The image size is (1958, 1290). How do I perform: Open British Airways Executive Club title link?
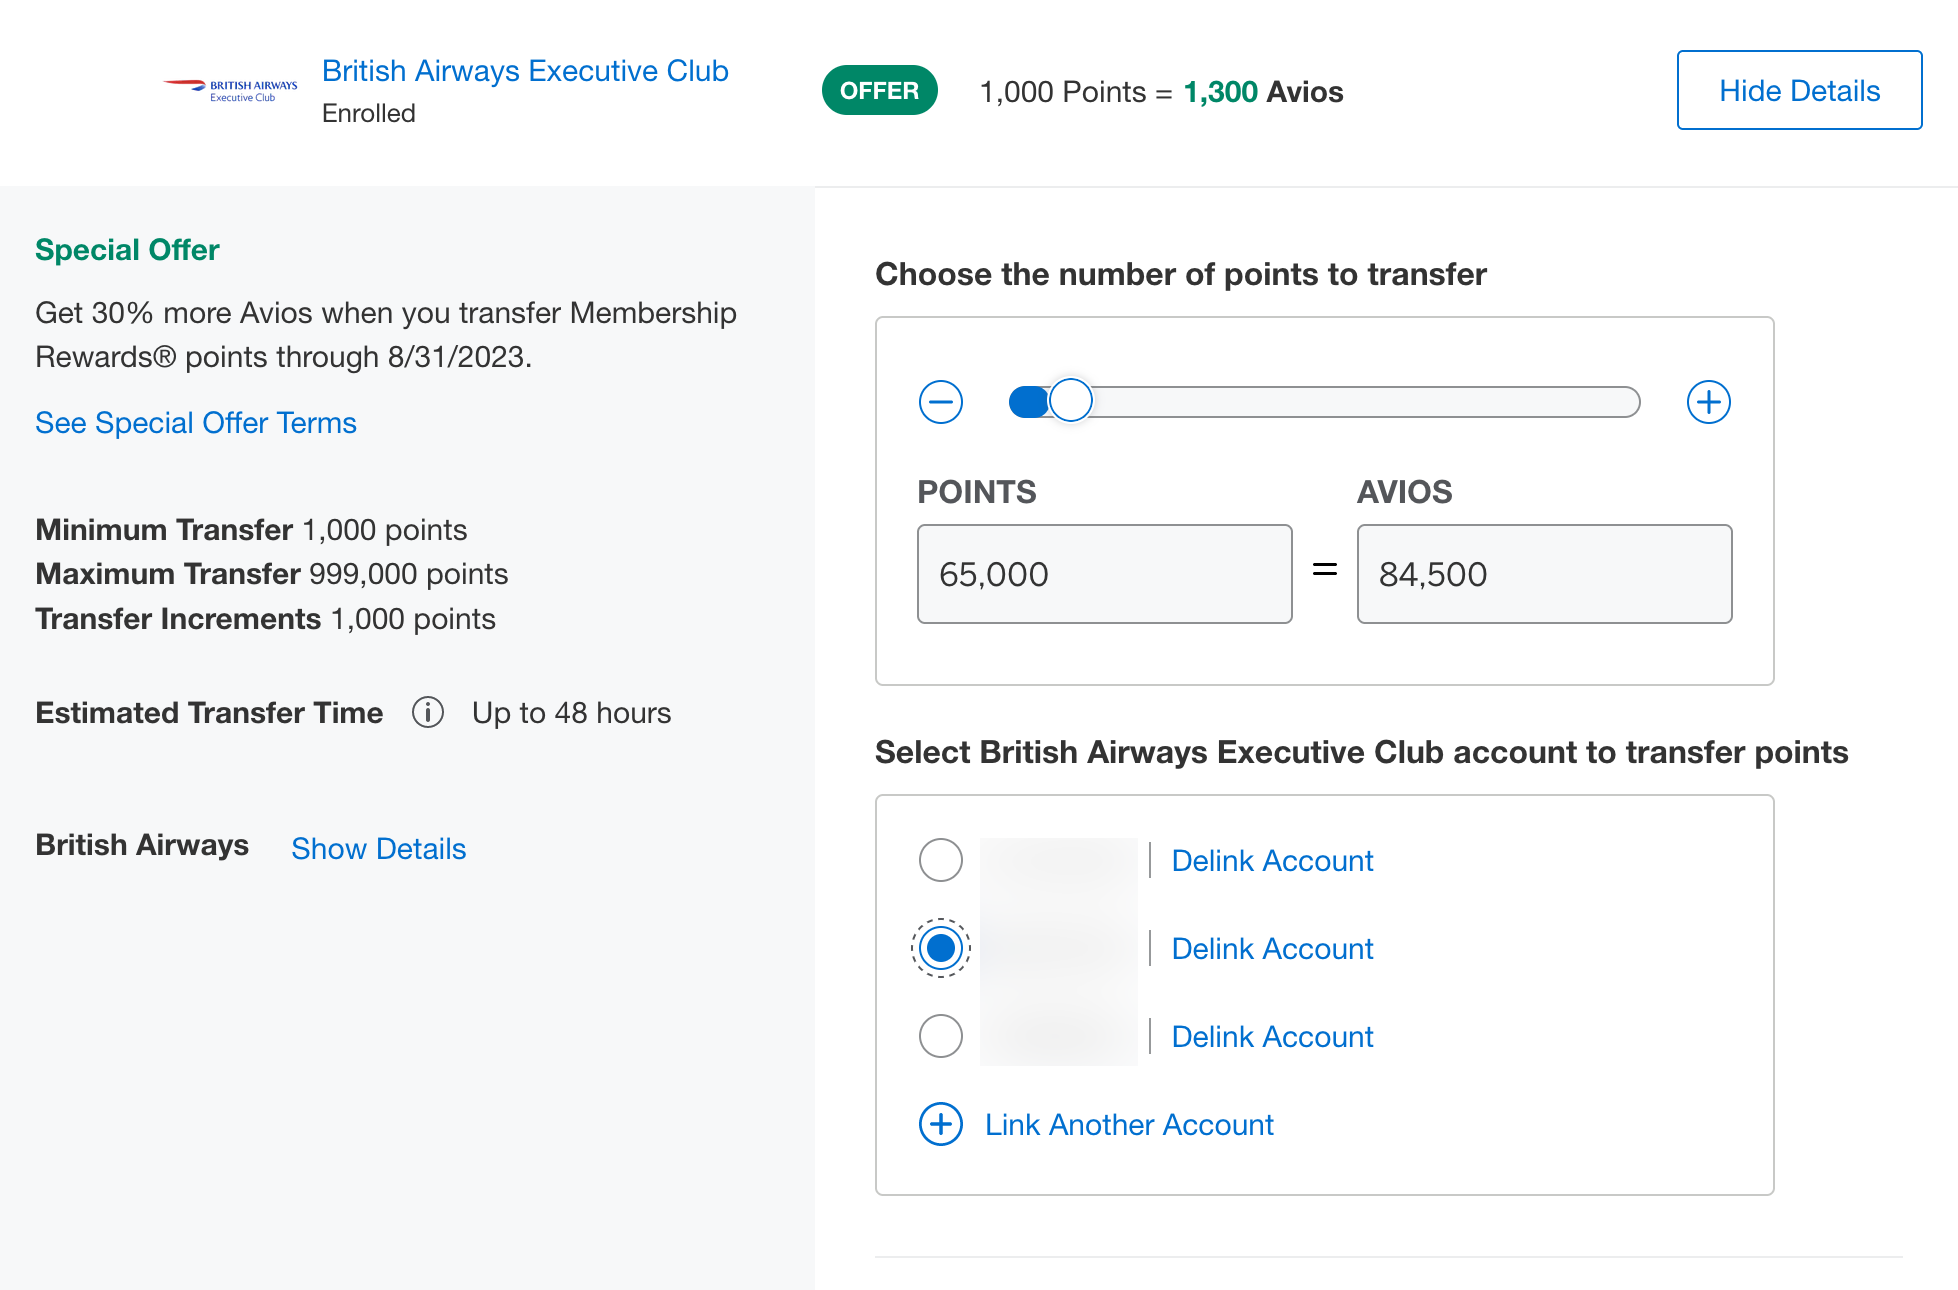tap(525, 71)
